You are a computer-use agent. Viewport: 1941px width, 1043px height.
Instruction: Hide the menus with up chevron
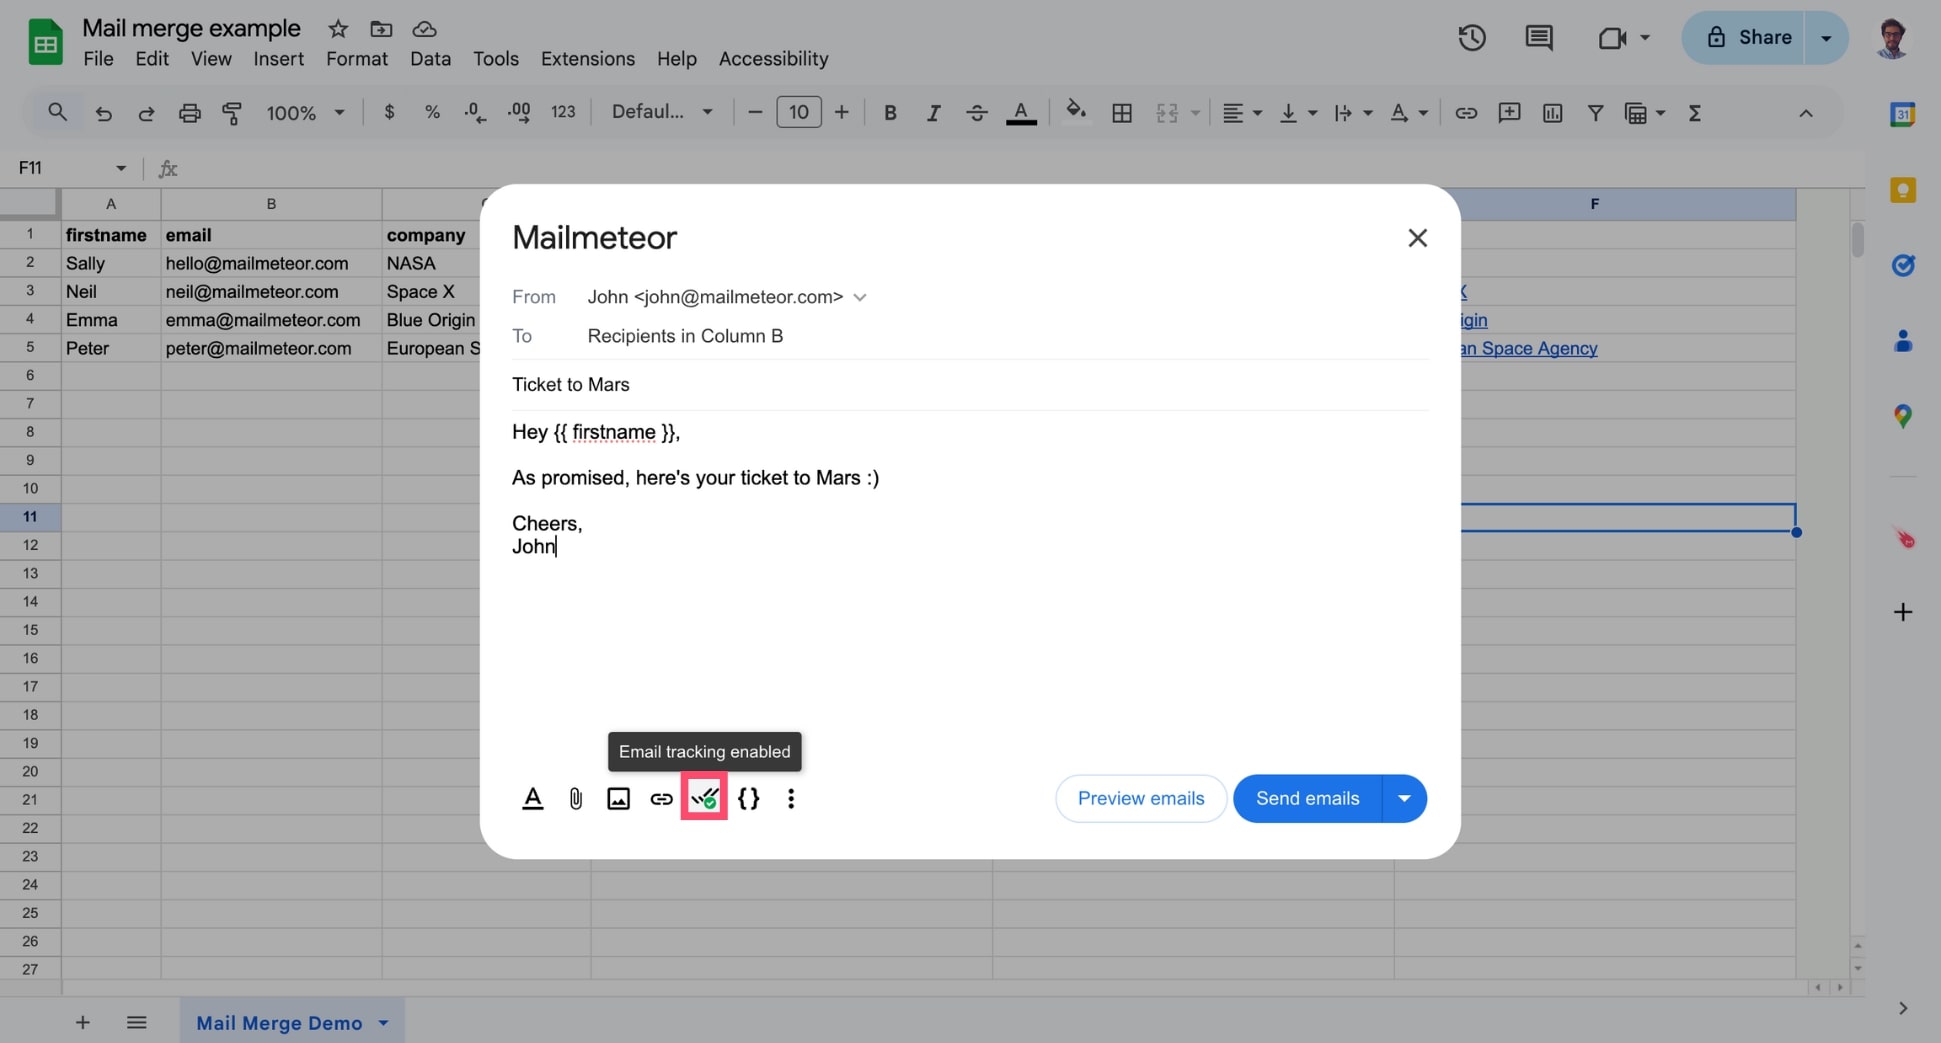1805,113
